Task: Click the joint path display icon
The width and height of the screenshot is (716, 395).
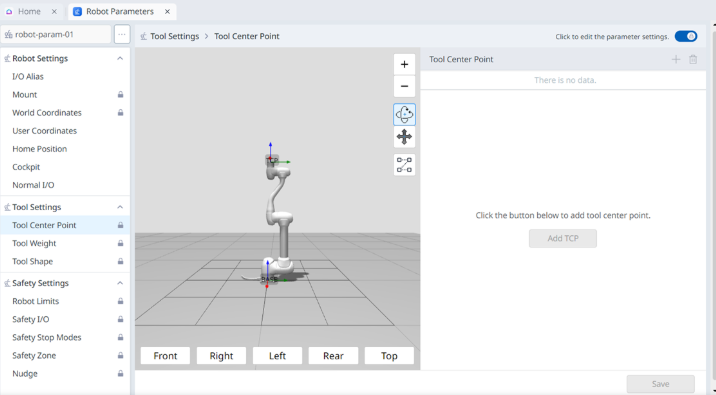Action: [x=404, y=165]
